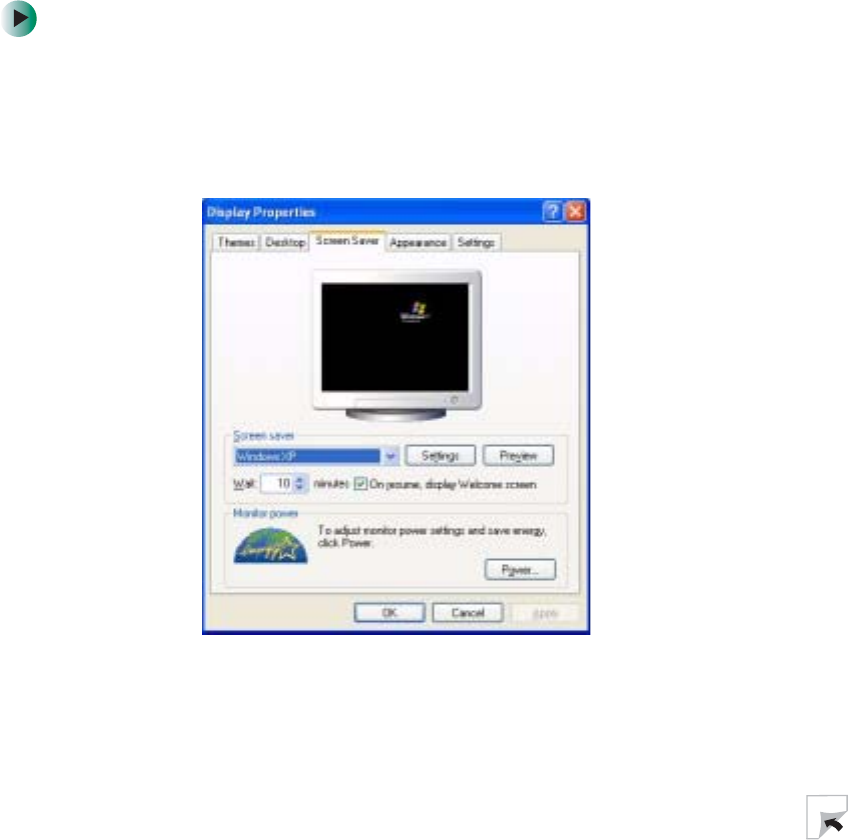Click the green play arrow icon
Image resolution: width=848 pixels, height=840 pixels.
[19, 19]
